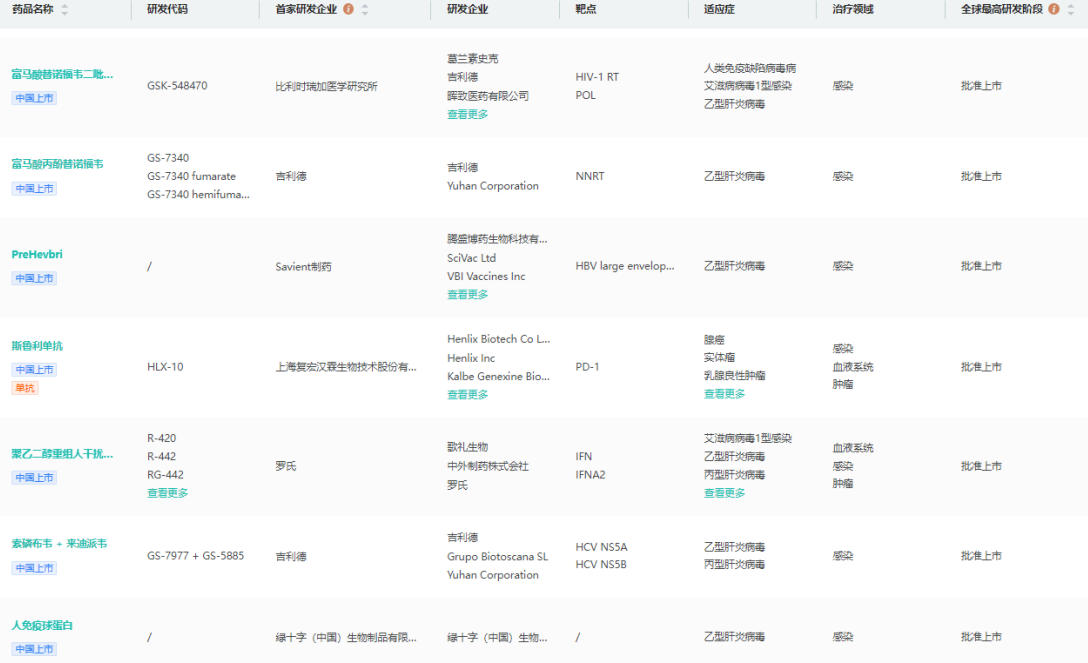1088x663 pixels.
Task: Click target NNRT
Action: pos(590,176)
